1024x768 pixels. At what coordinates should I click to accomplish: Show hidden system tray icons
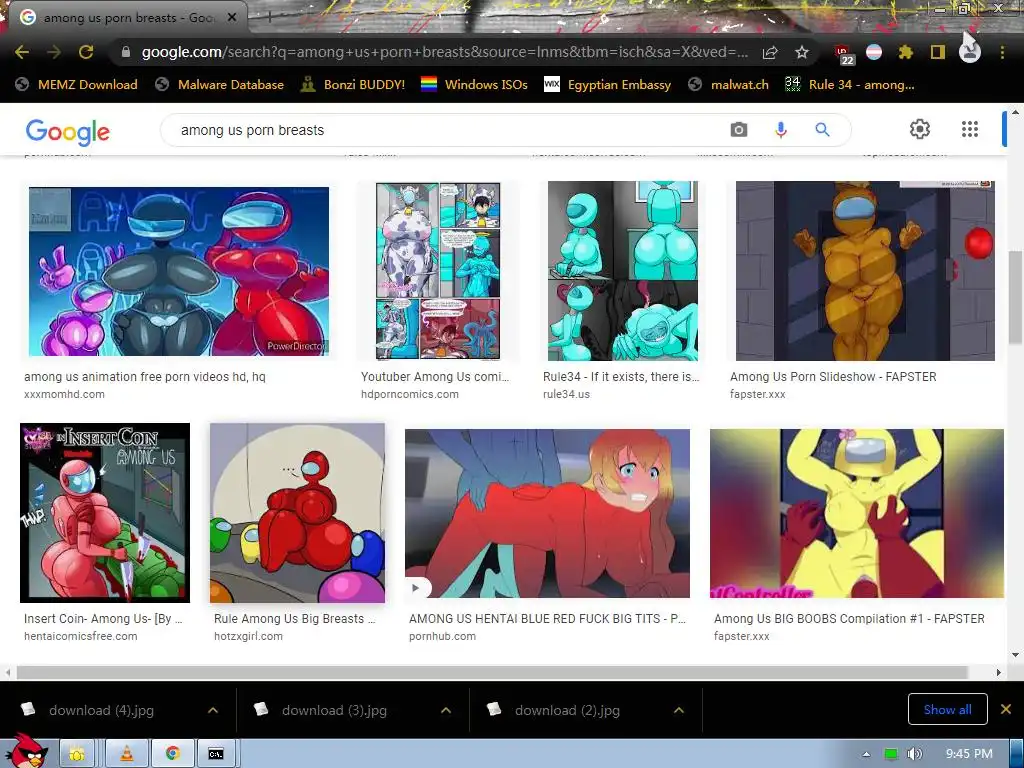pyautogui.click(x=866, y=754)
